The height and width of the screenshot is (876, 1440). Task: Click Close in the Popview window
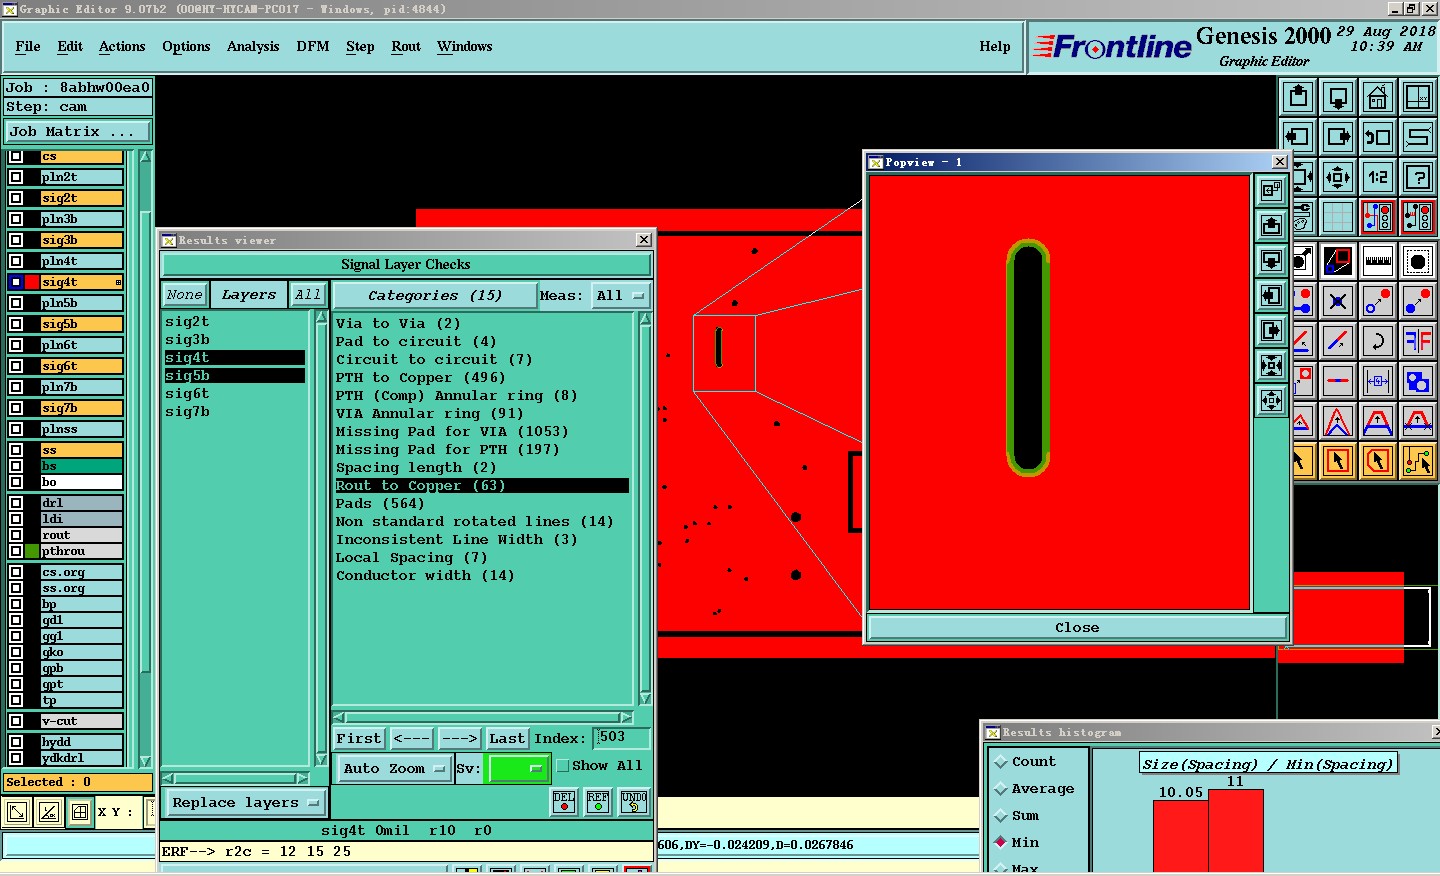click(1077, 628)
